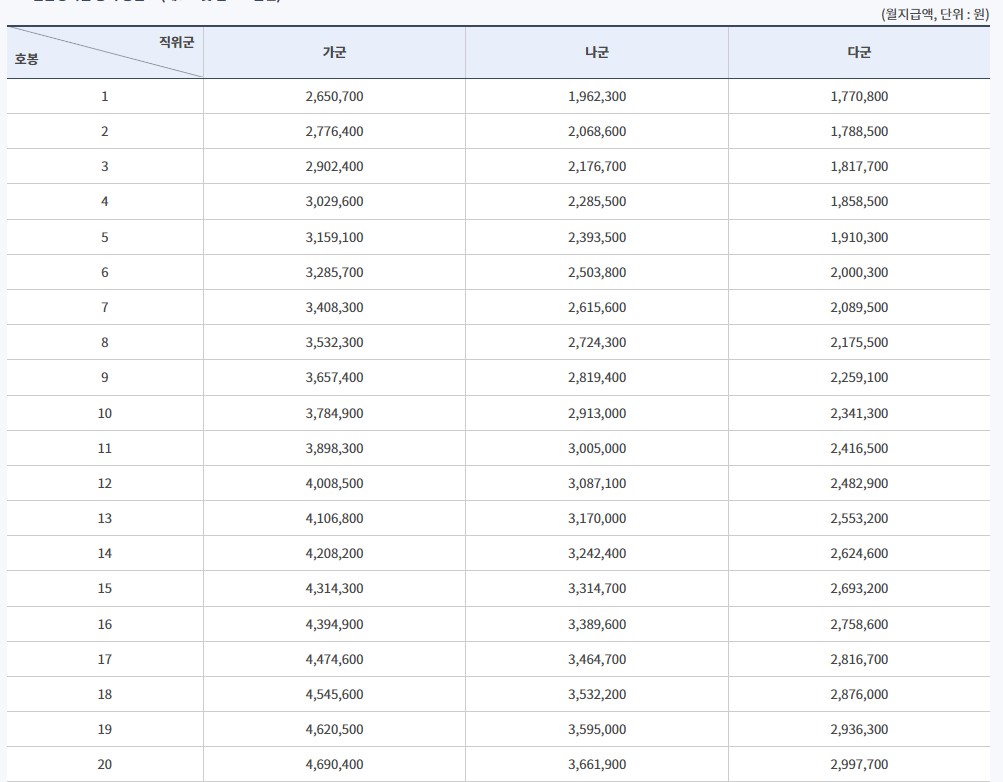Select the value 1,910,300
Viewport: 1003px width, 782px height.
point(859,237)
